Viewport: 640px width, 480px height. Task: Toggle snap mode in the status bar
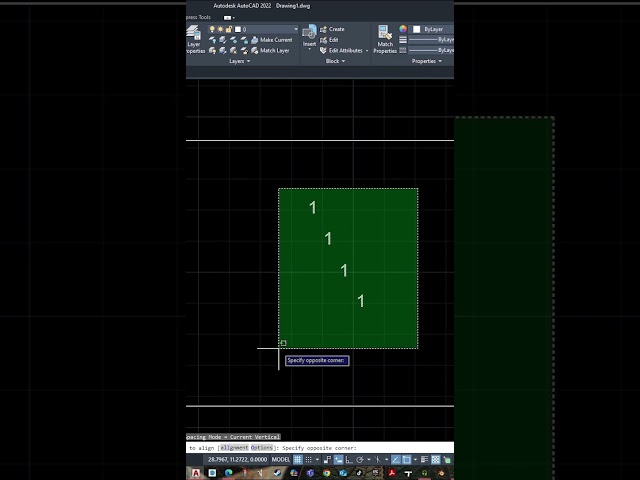click(x=309, y=460)
